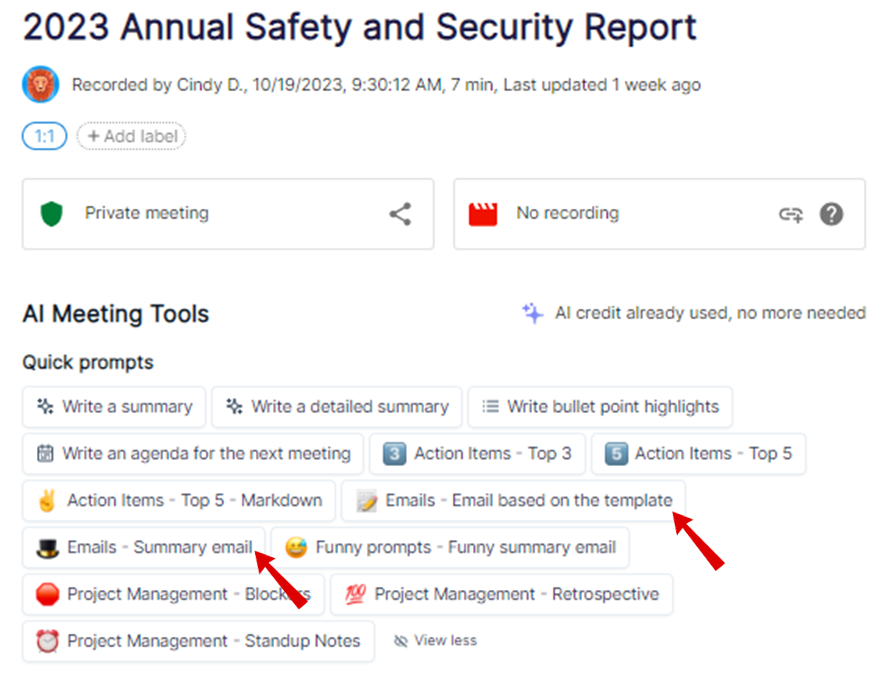Run Funny prompts - Funny summary email
Screen dimensions: 891x678
450,547
